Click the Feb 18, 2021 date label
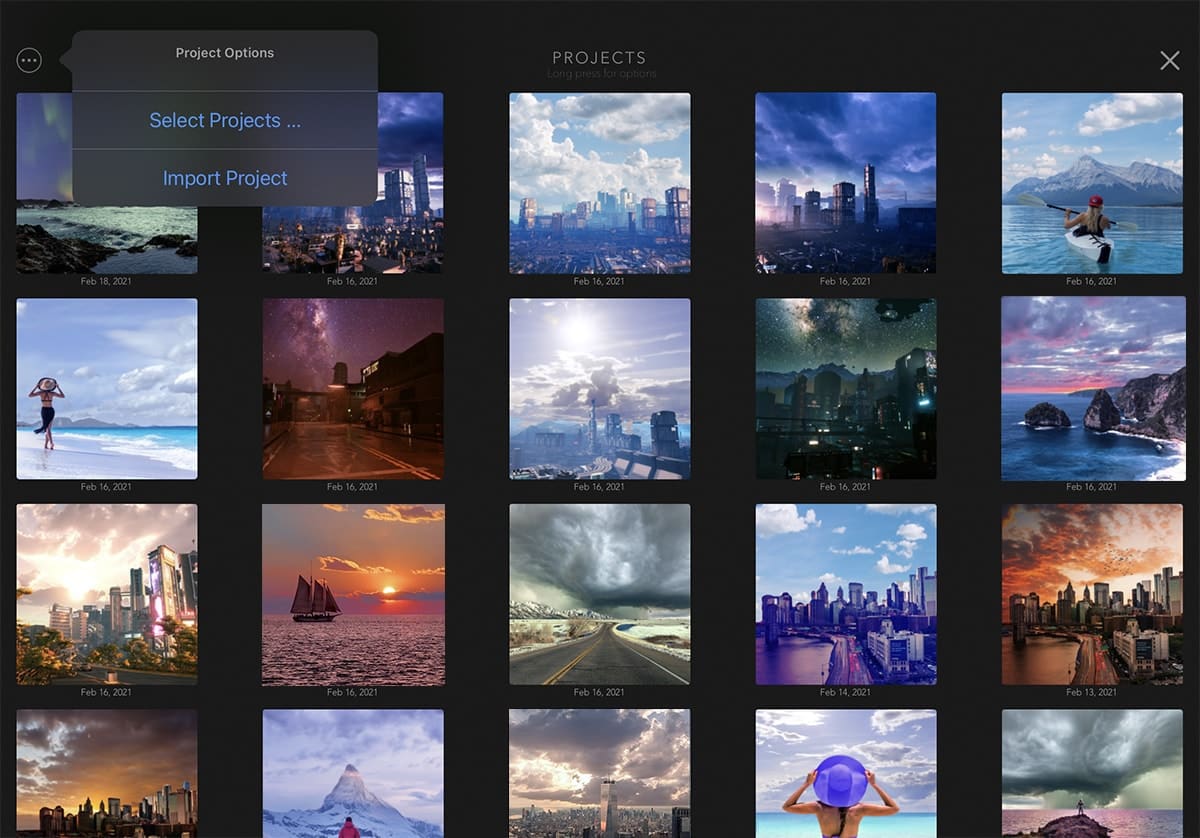Screen dimensions: 1200x838 pos(107,282)
